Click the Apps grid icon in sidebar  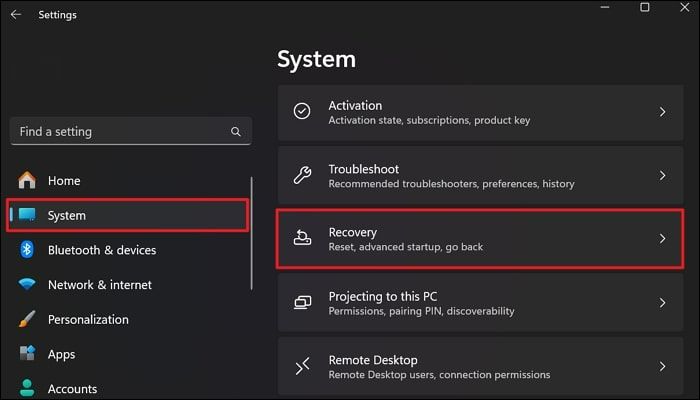[x=27, y=354]
